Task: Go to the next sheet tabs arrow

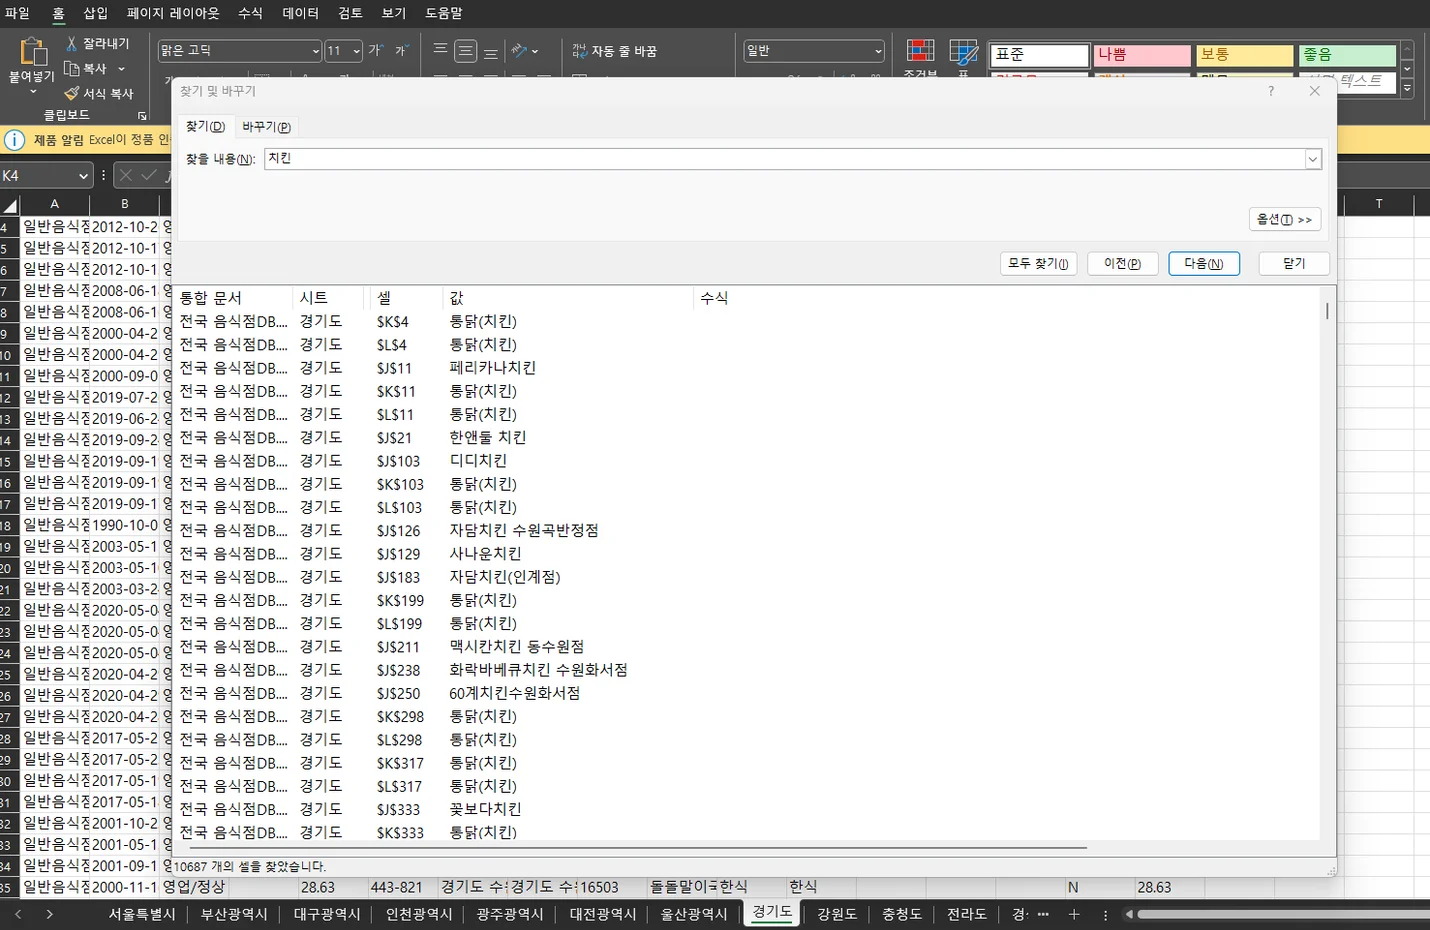Action: tap(49, 915)
